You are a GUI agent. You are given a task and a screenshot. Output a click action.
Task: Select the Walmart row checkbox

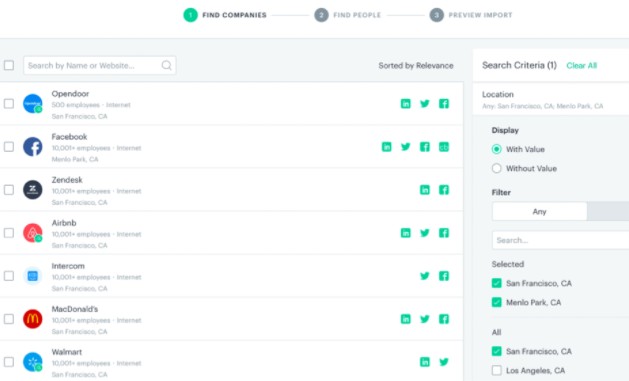(x=9, y=362)
